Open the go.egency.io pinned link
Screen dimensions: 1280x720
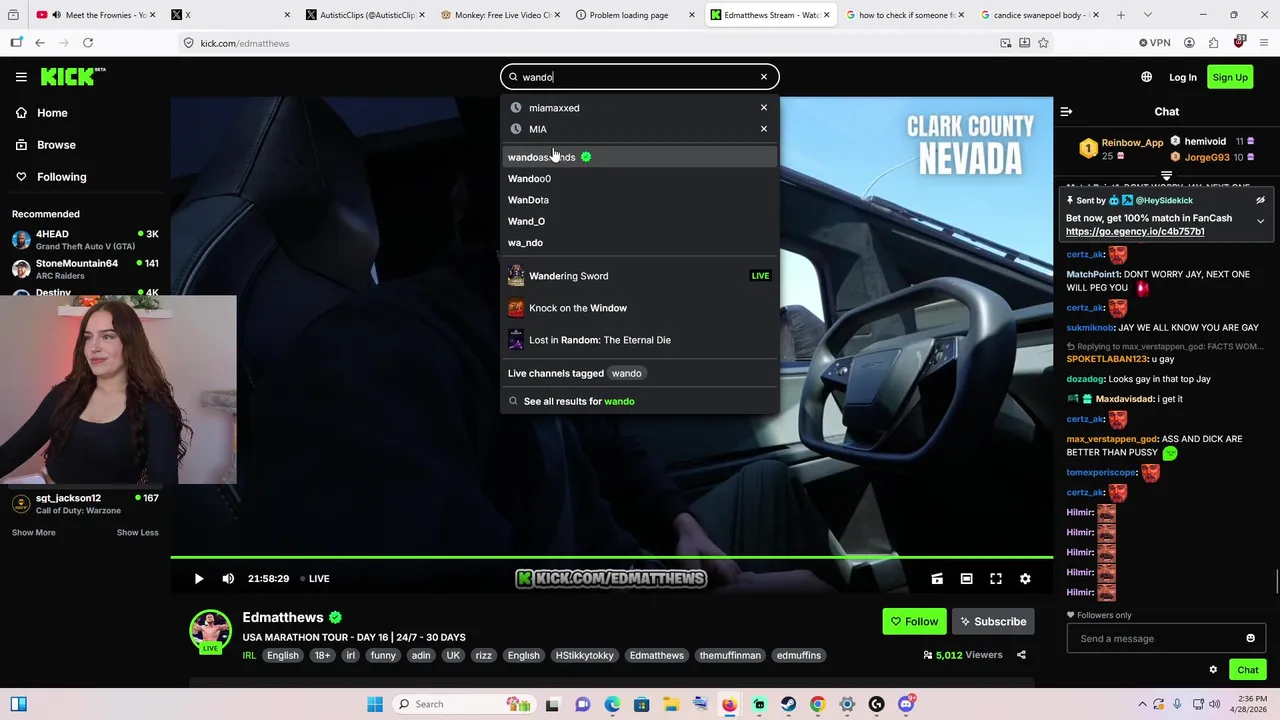click(1135, 232)
